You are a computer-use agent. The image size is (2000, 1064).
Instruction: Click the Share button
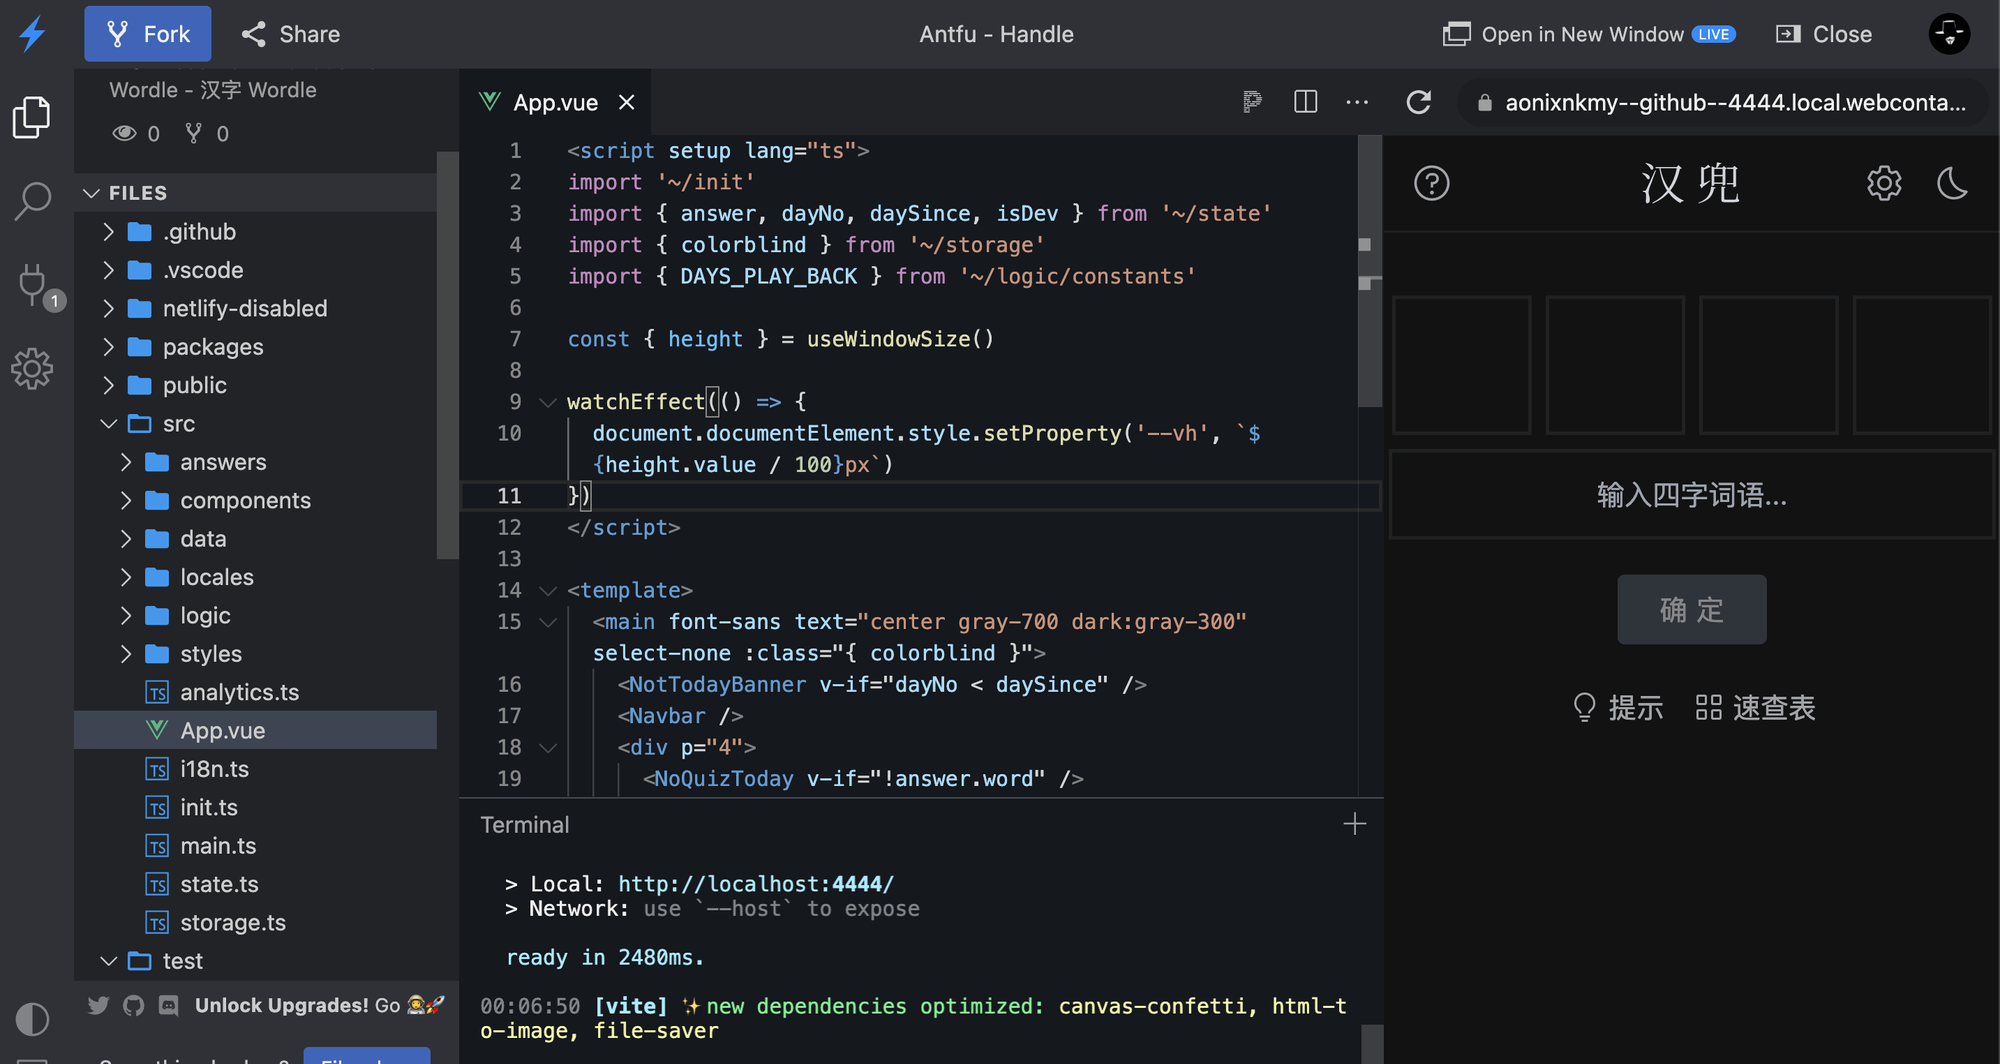pos(291,34)
